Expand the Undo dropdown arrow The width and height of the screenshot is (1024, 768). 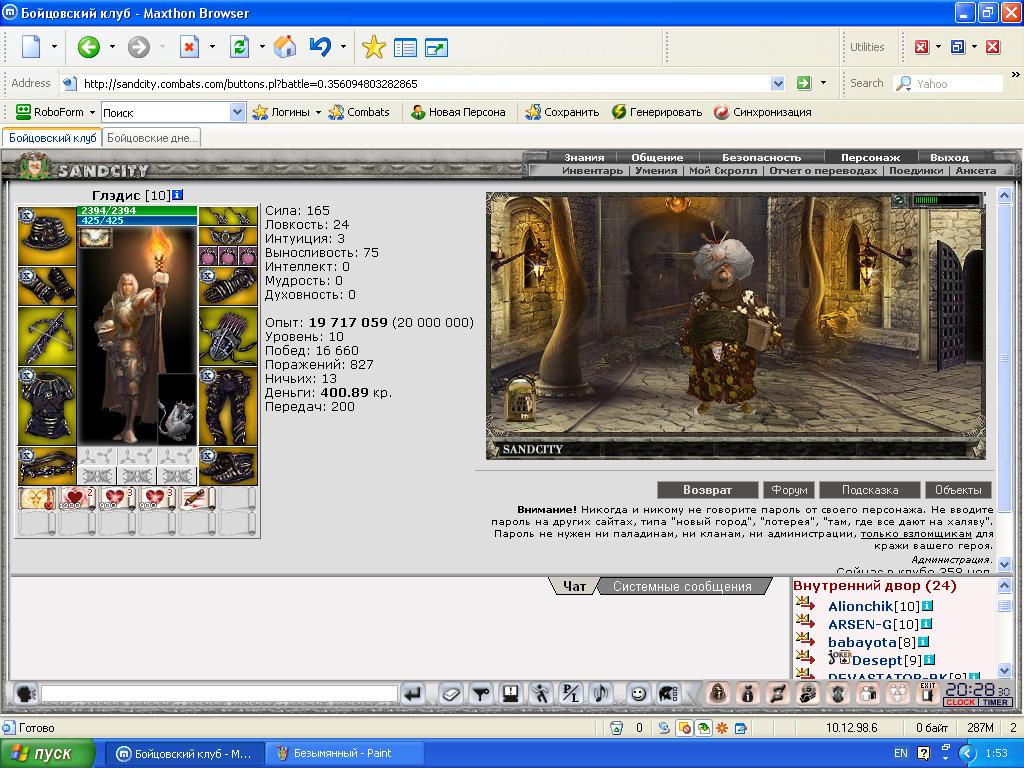tap(343, 47)
